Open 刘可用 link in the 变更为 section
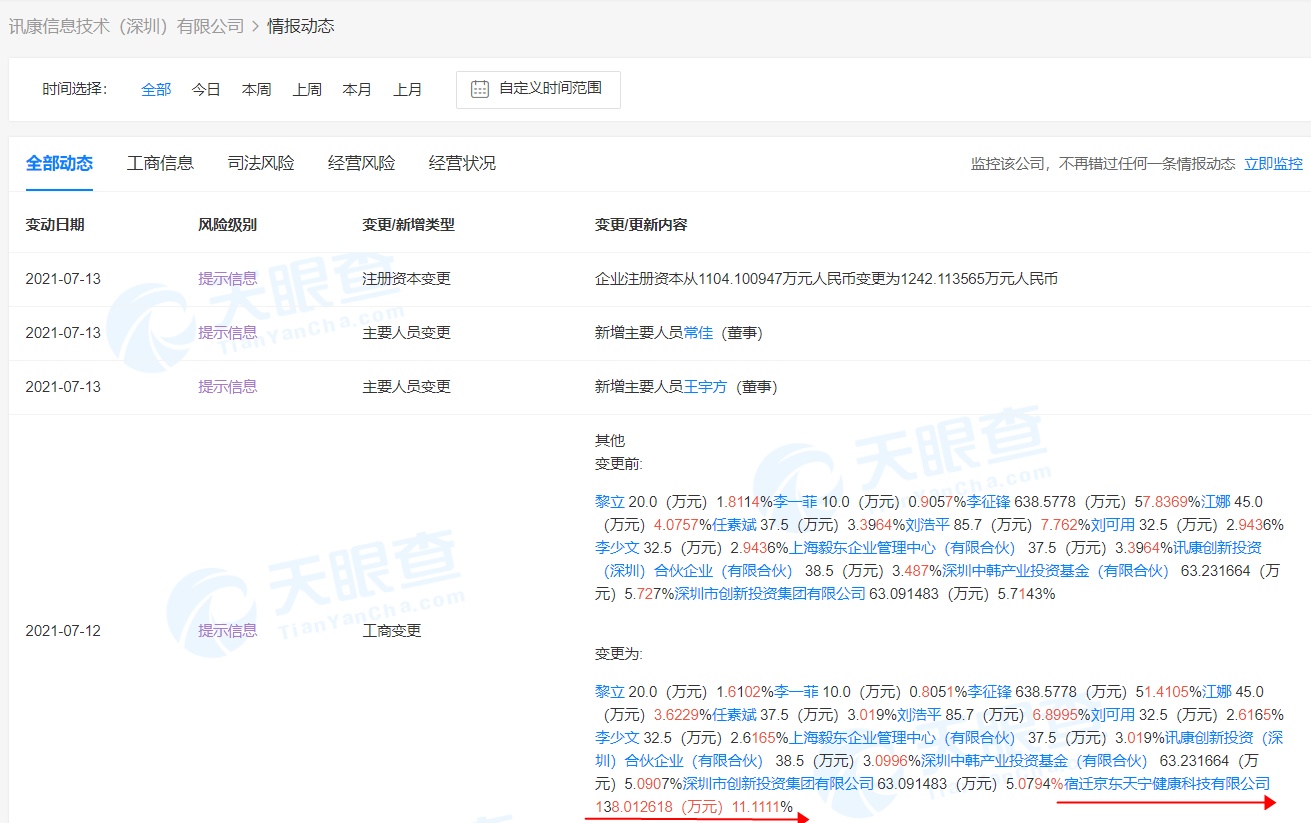 (1112, 715)
